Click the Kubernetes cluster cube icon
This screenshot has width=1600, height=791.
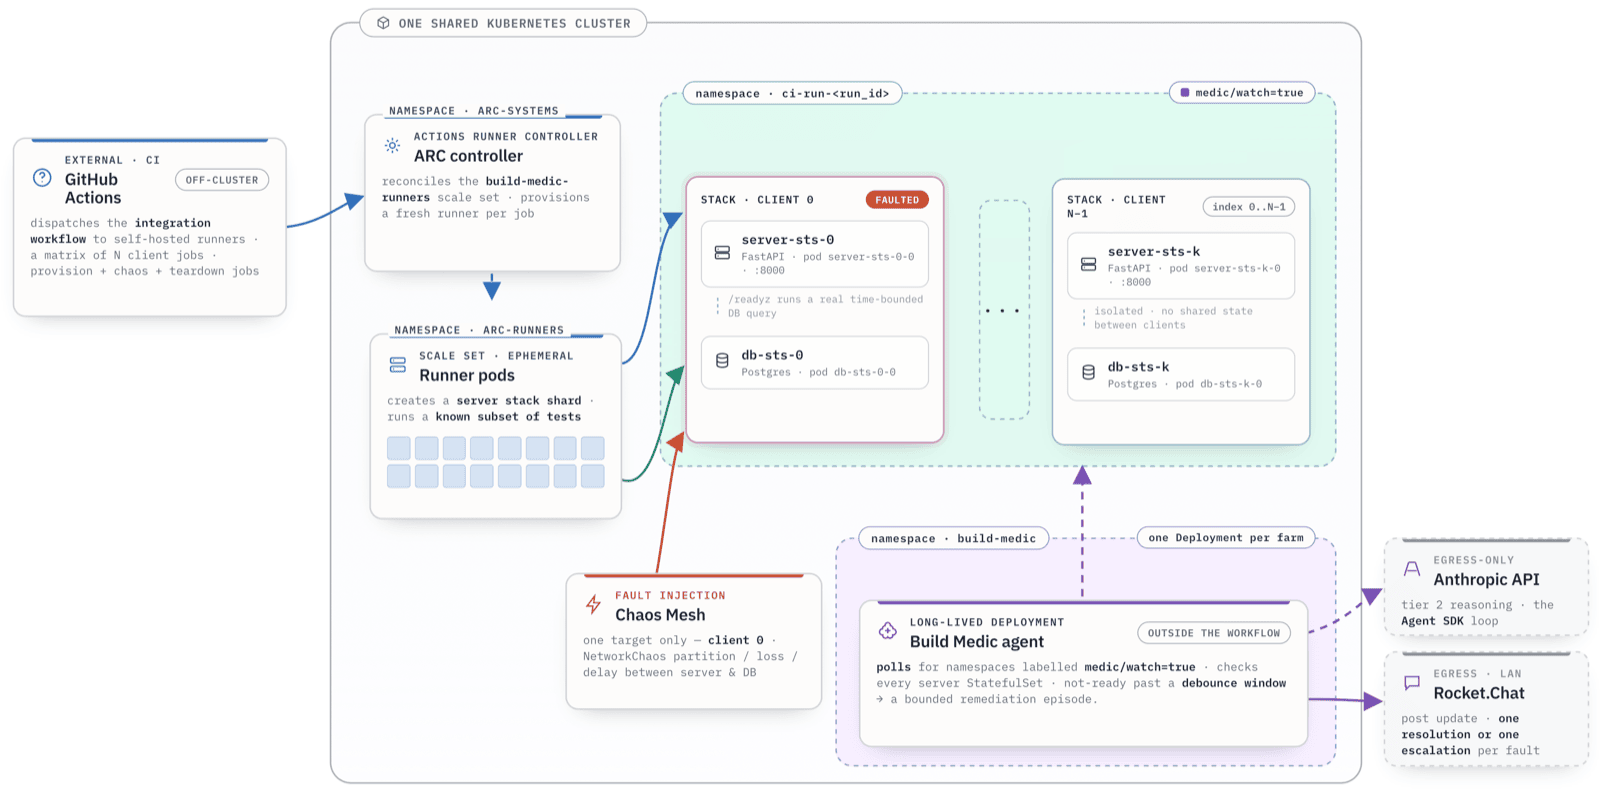(383, 23)
